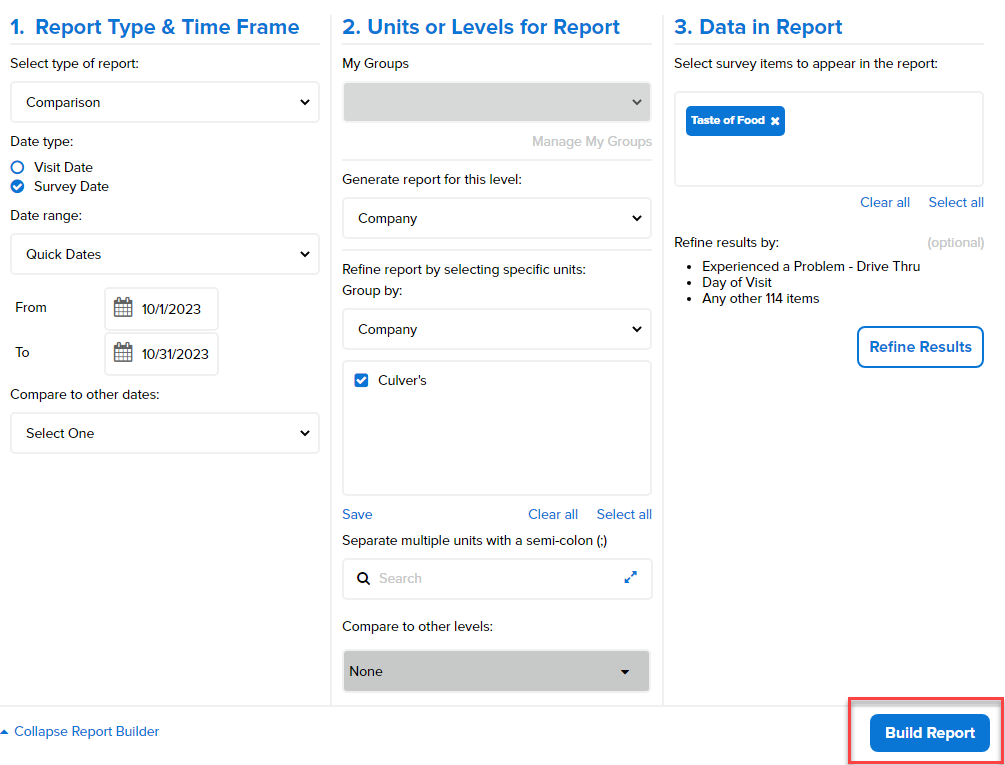Open the Generate report level dropdown
This screenshot has height=765, width=1005.
point(496,218)
